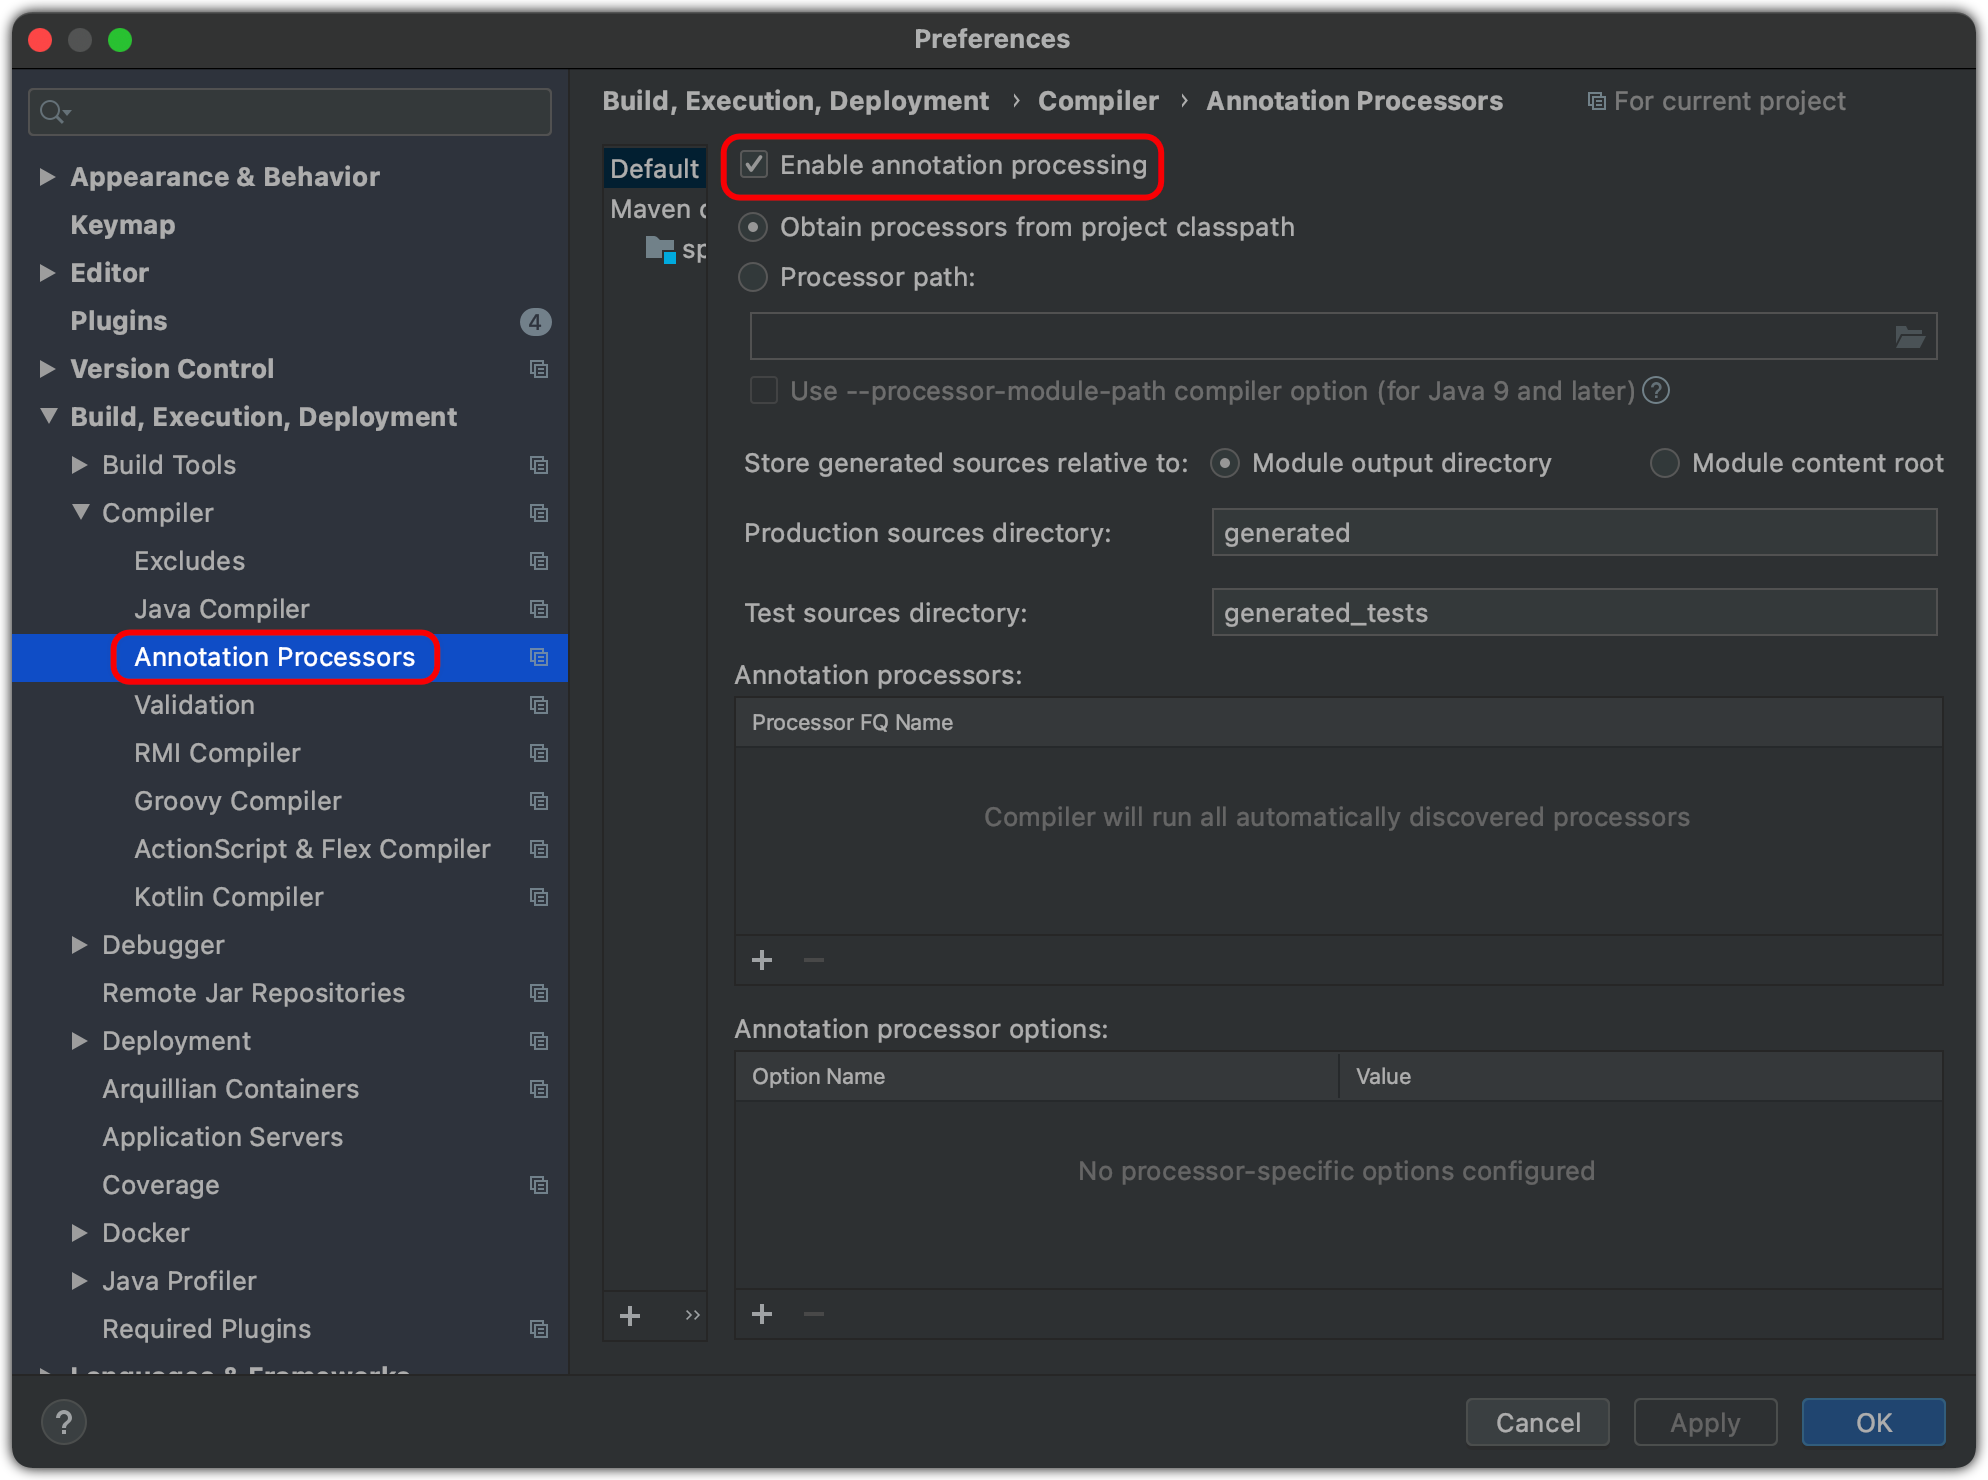
Task: Click the settings search field
Action: pos(290,112)
